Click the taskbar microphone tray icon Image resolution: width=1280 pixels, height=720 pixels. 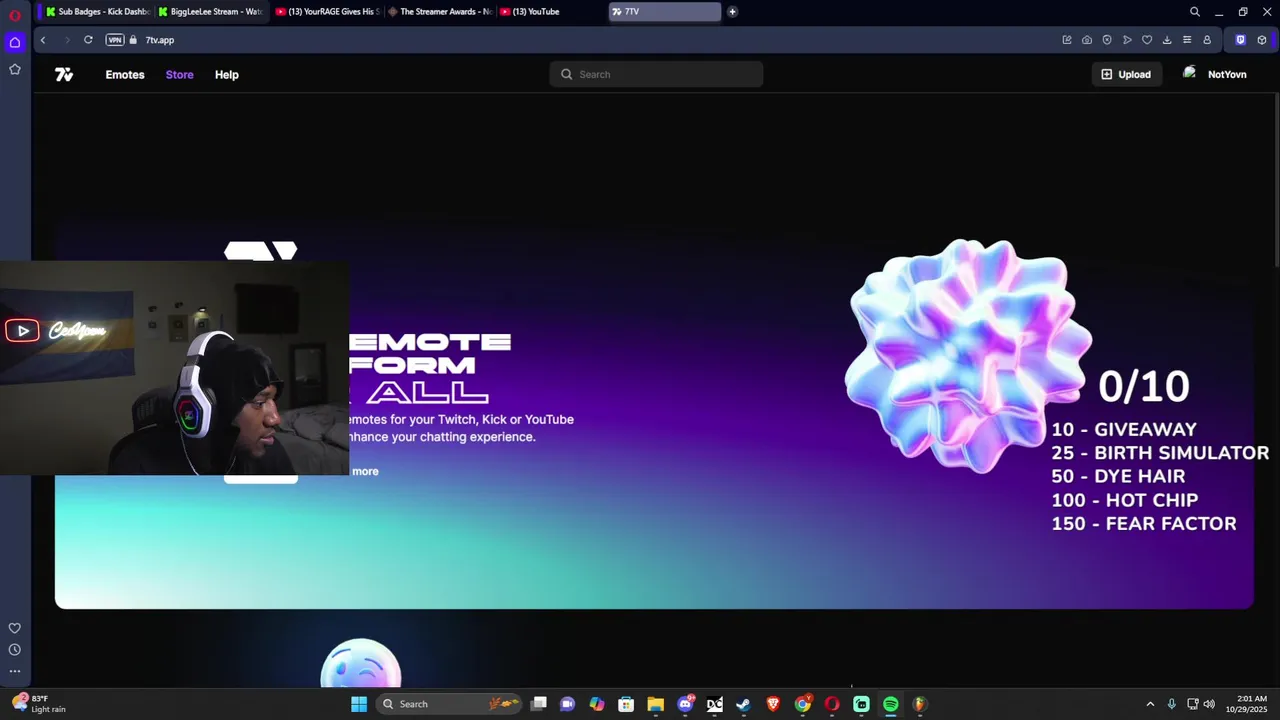1171,704
